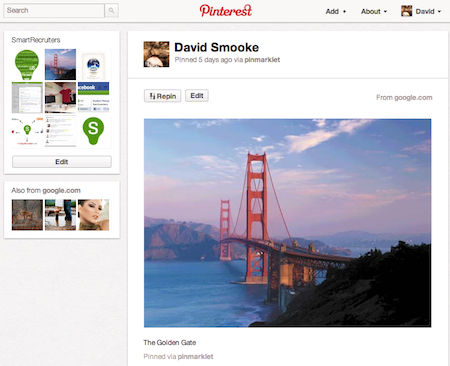
Task: Open the webpage list screenshot thumbnail
Action: tap(60, 131)
